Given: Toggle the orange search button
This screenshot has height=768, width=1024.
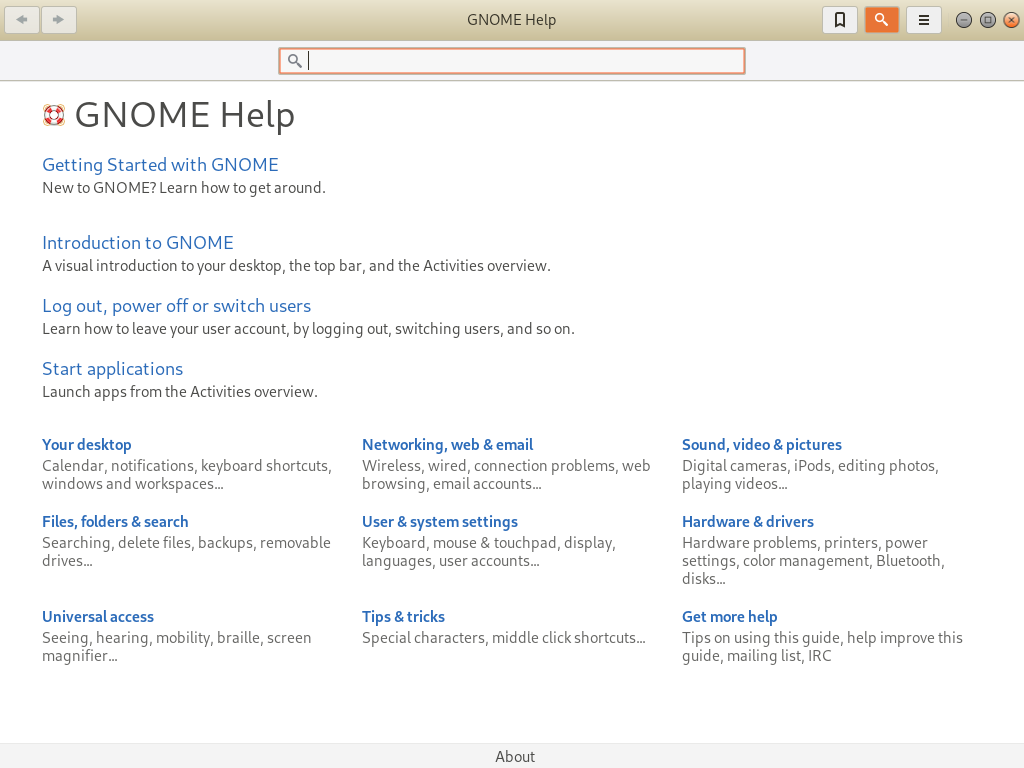Looking at the screenshot, I should [882, 20].
